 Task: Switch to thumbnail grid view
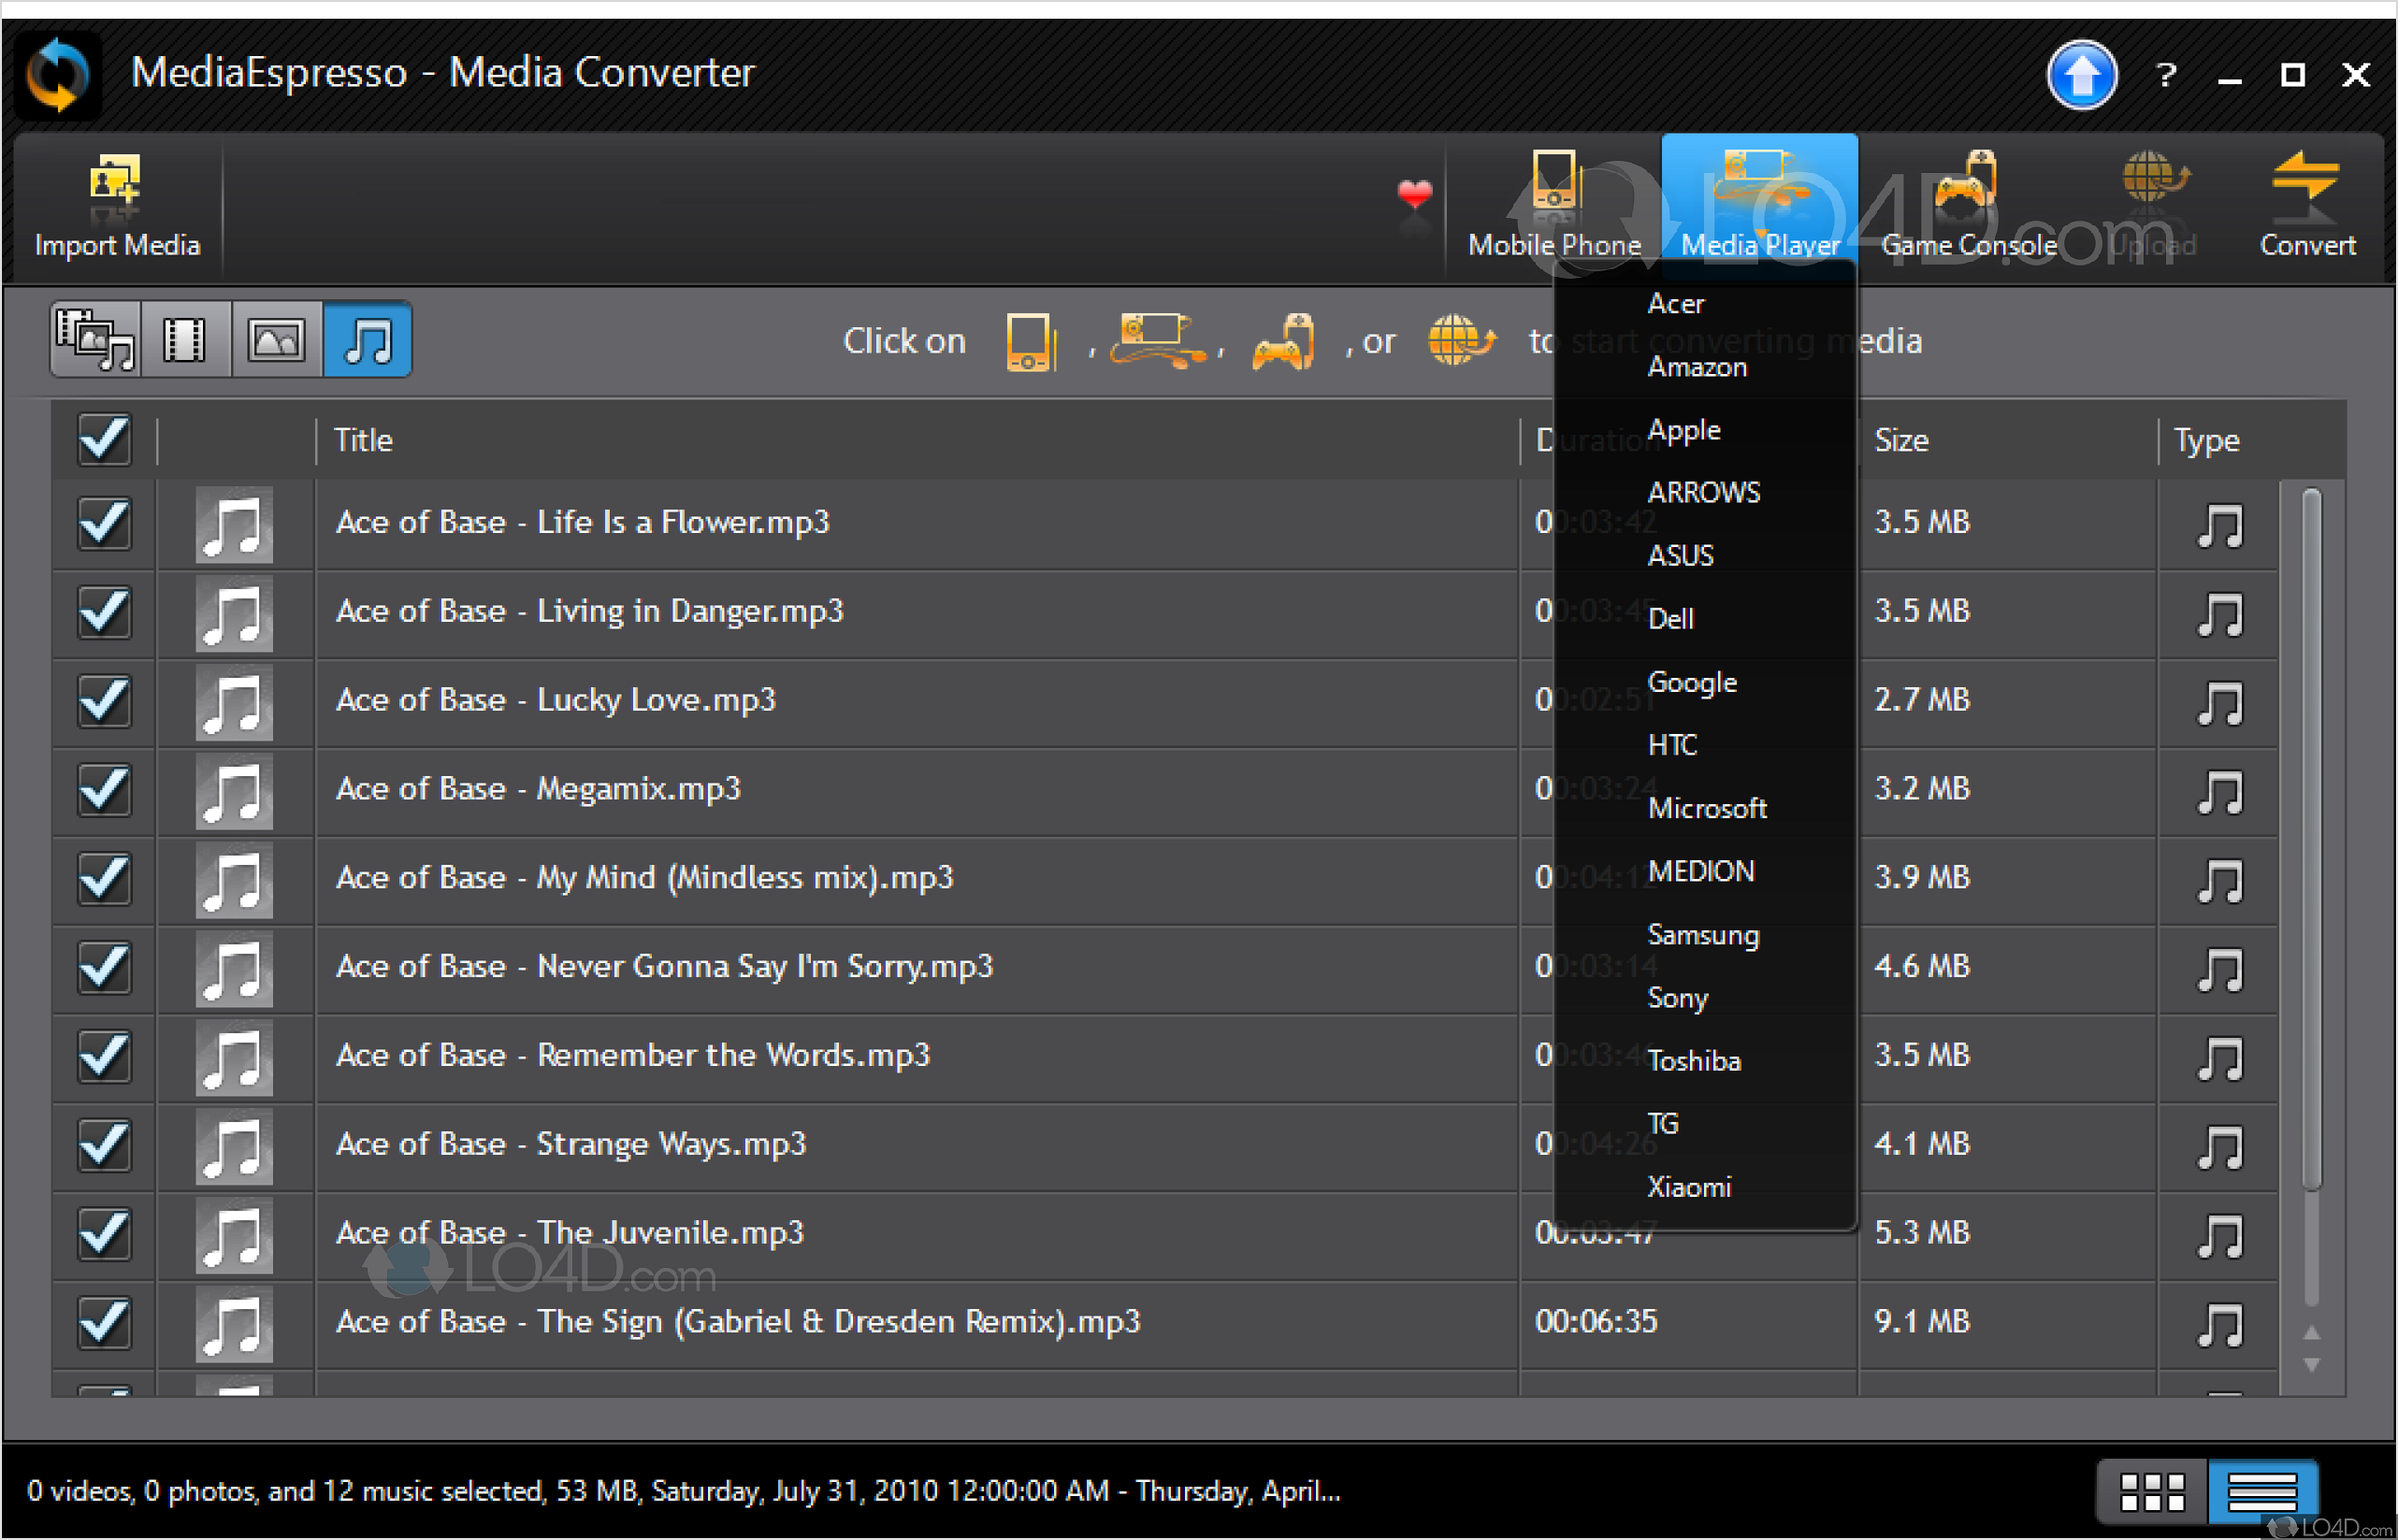tap(2151, 1492)
